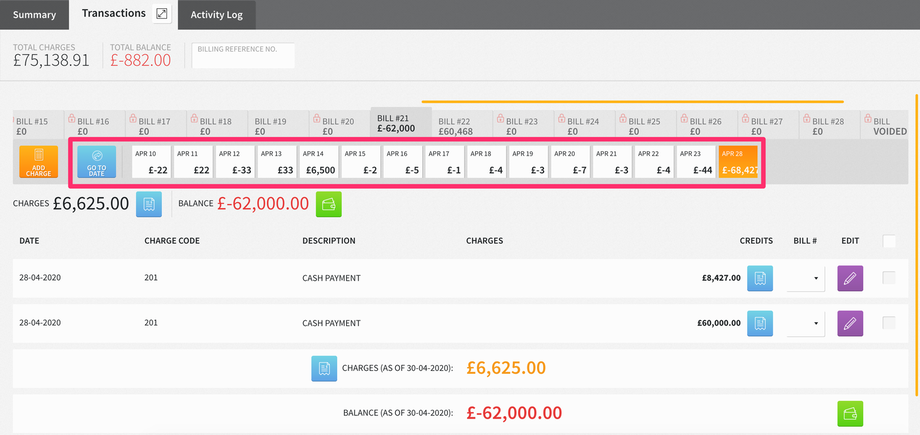Image resolution: width=920 pixels, height=435 pixels.
Task: Select locked Bill #23 tab
Action: 523,126
